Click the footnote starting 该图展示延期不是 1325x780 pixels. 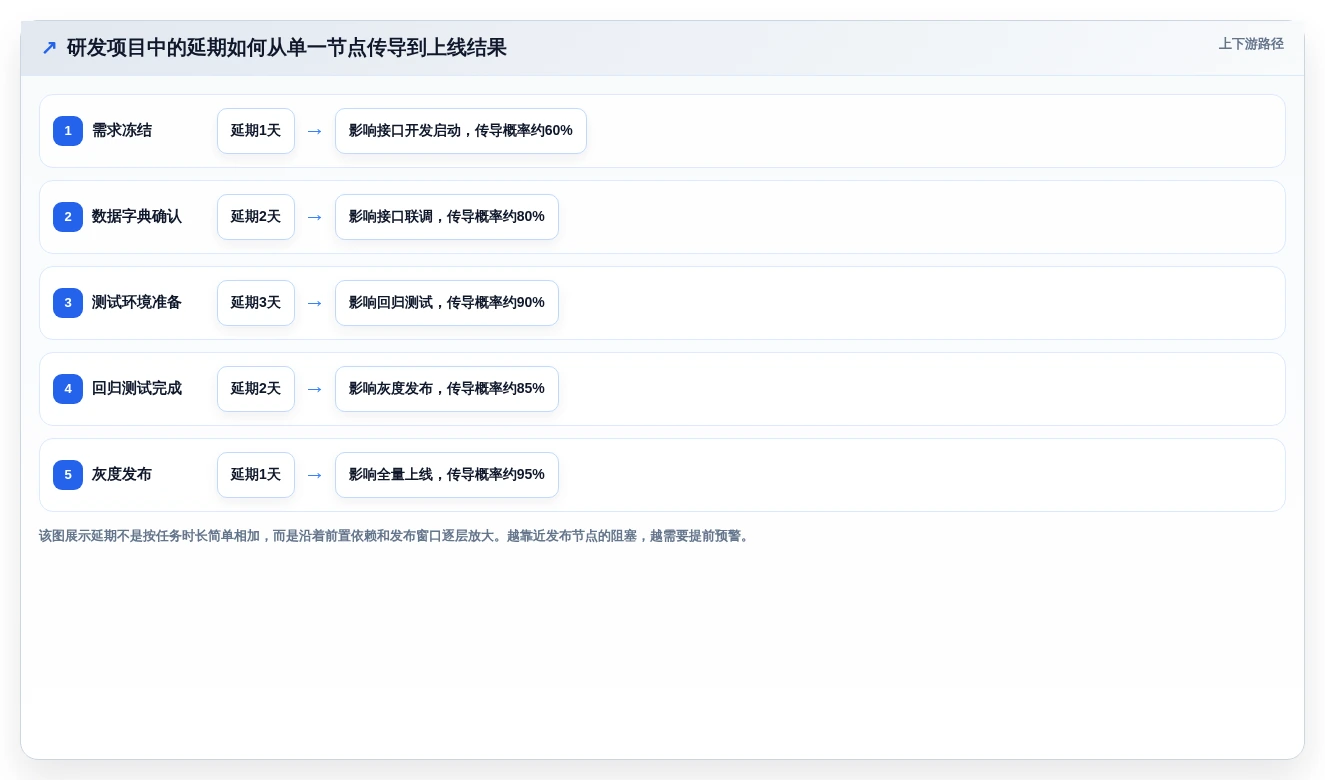coord(396,536)
